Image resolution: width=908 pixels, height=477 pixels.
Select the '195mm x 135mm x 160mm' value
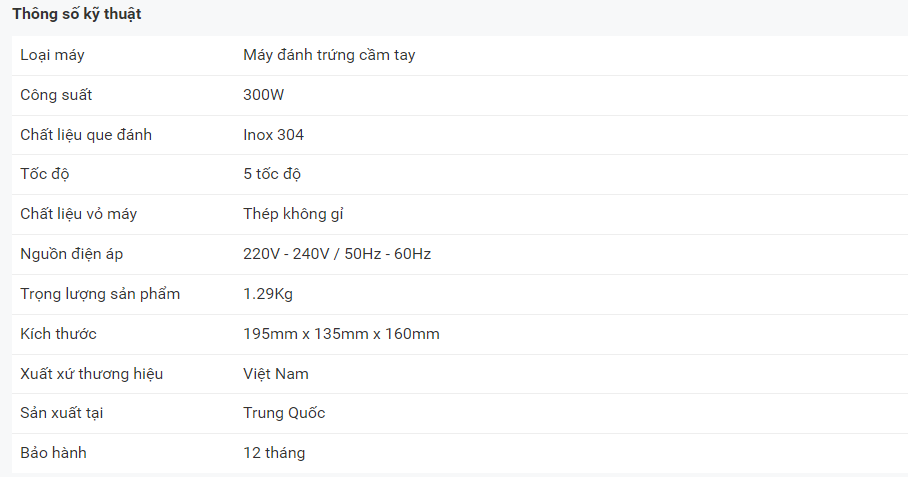(341, 334)
